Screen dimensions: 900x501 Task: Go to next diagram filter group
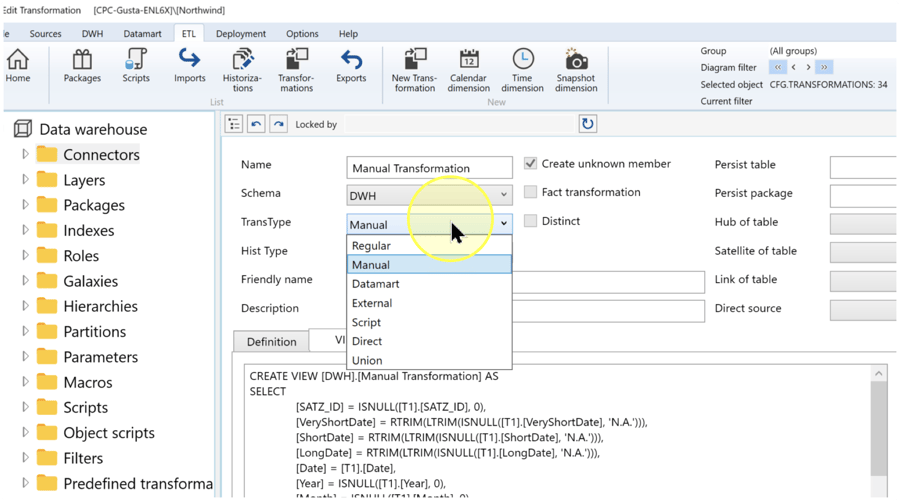808,67
